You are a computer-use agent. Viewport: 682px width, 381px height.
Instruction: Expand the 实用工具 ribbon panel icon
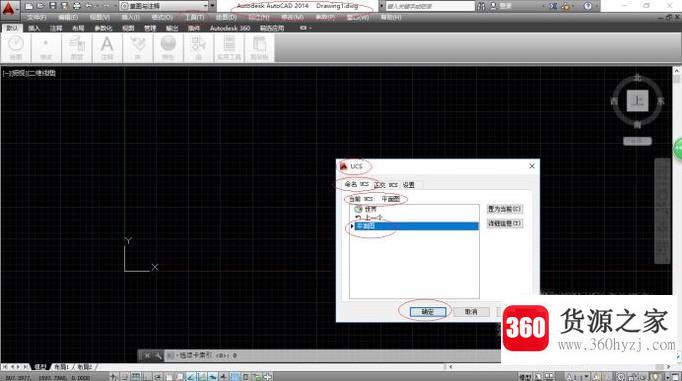[x=229, y=48]
